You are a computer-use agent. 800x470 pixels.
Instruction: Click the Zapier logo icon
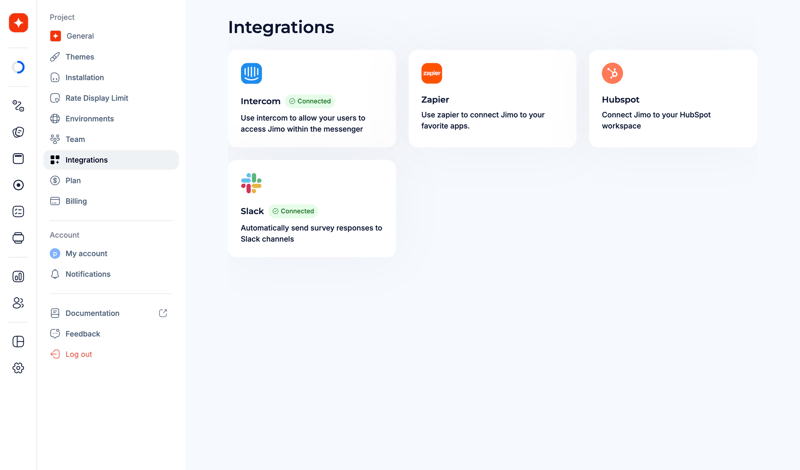[432, 73]
